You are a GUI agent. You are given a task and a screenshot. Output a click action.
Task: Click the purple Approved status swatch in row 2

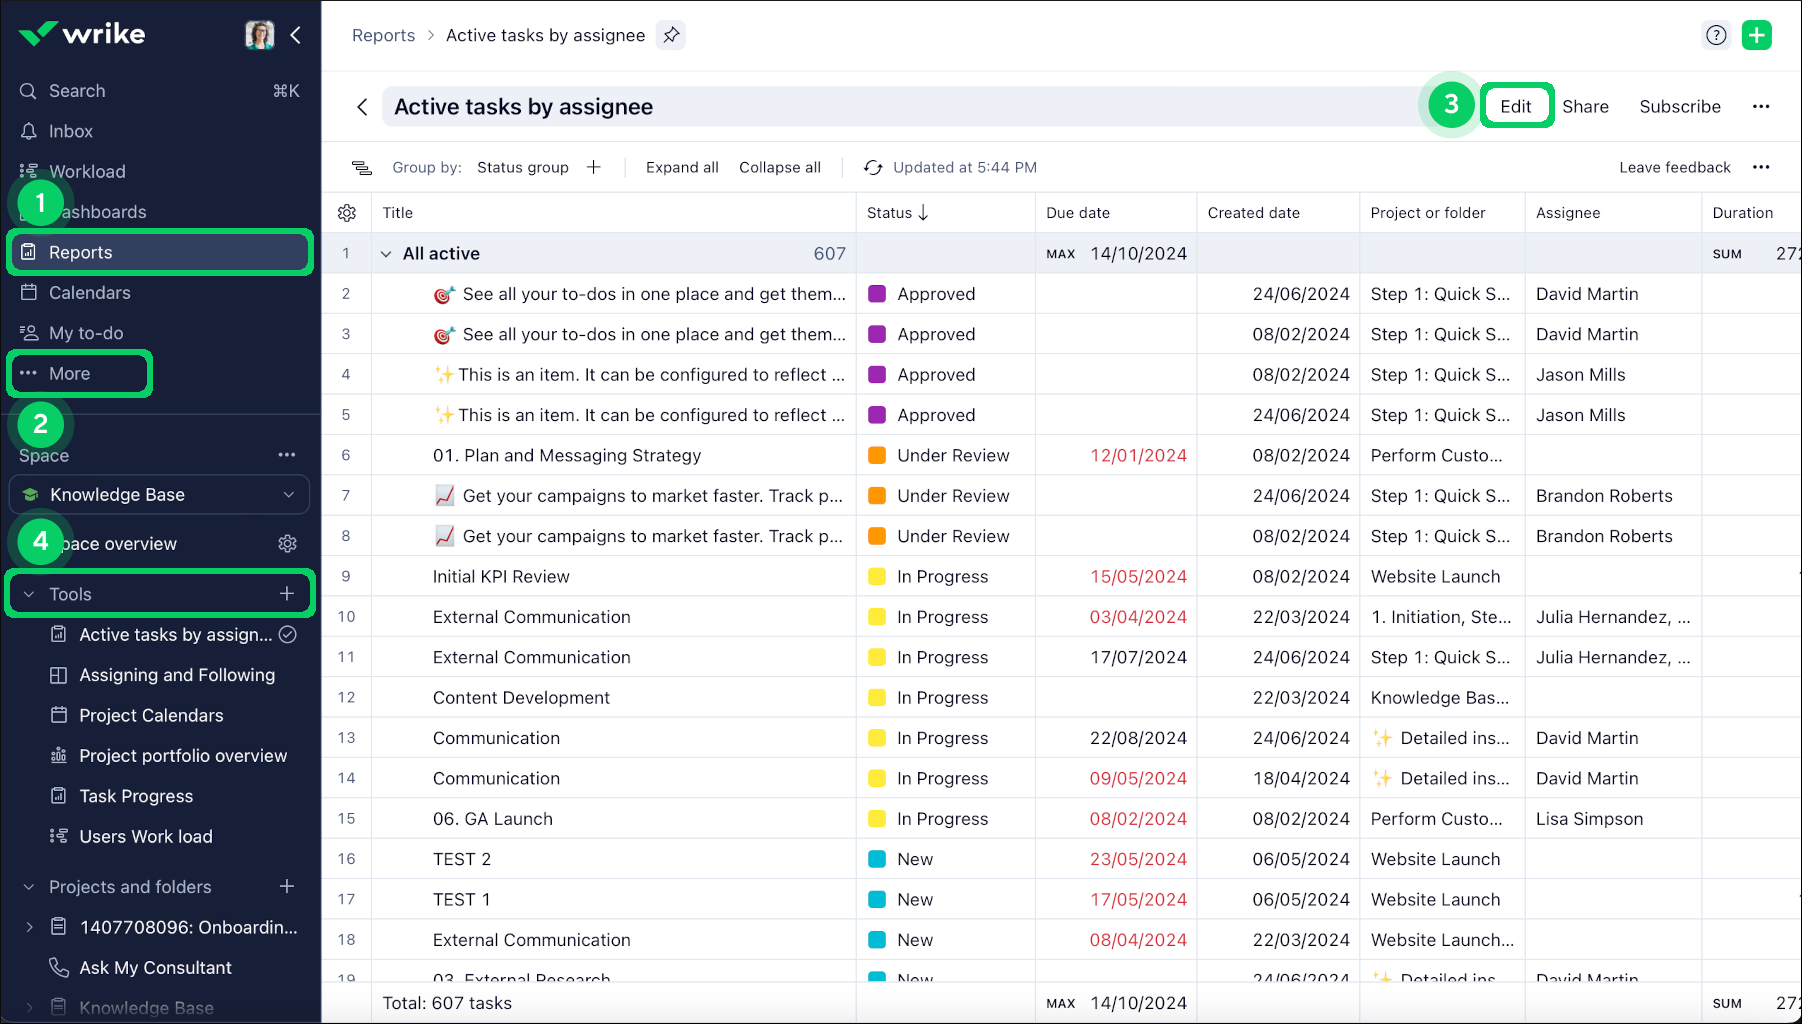pyautogui.click(x=877, y=294)
